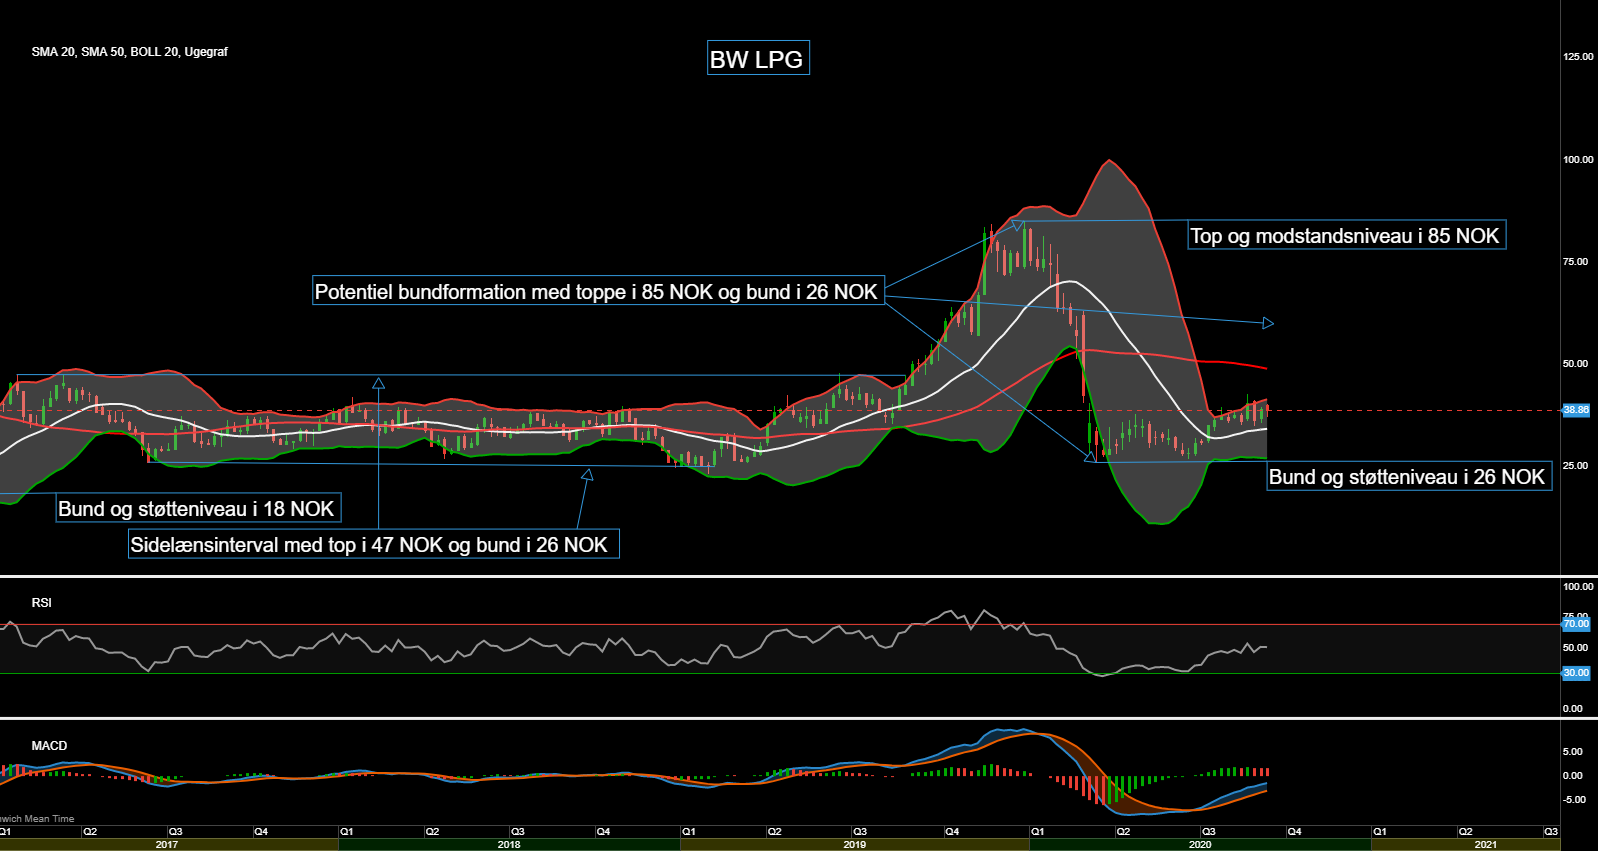Click the Q4 marker of 2017 on the time axis
Viewport: 1598px width, 851px height.
(261, 832)
